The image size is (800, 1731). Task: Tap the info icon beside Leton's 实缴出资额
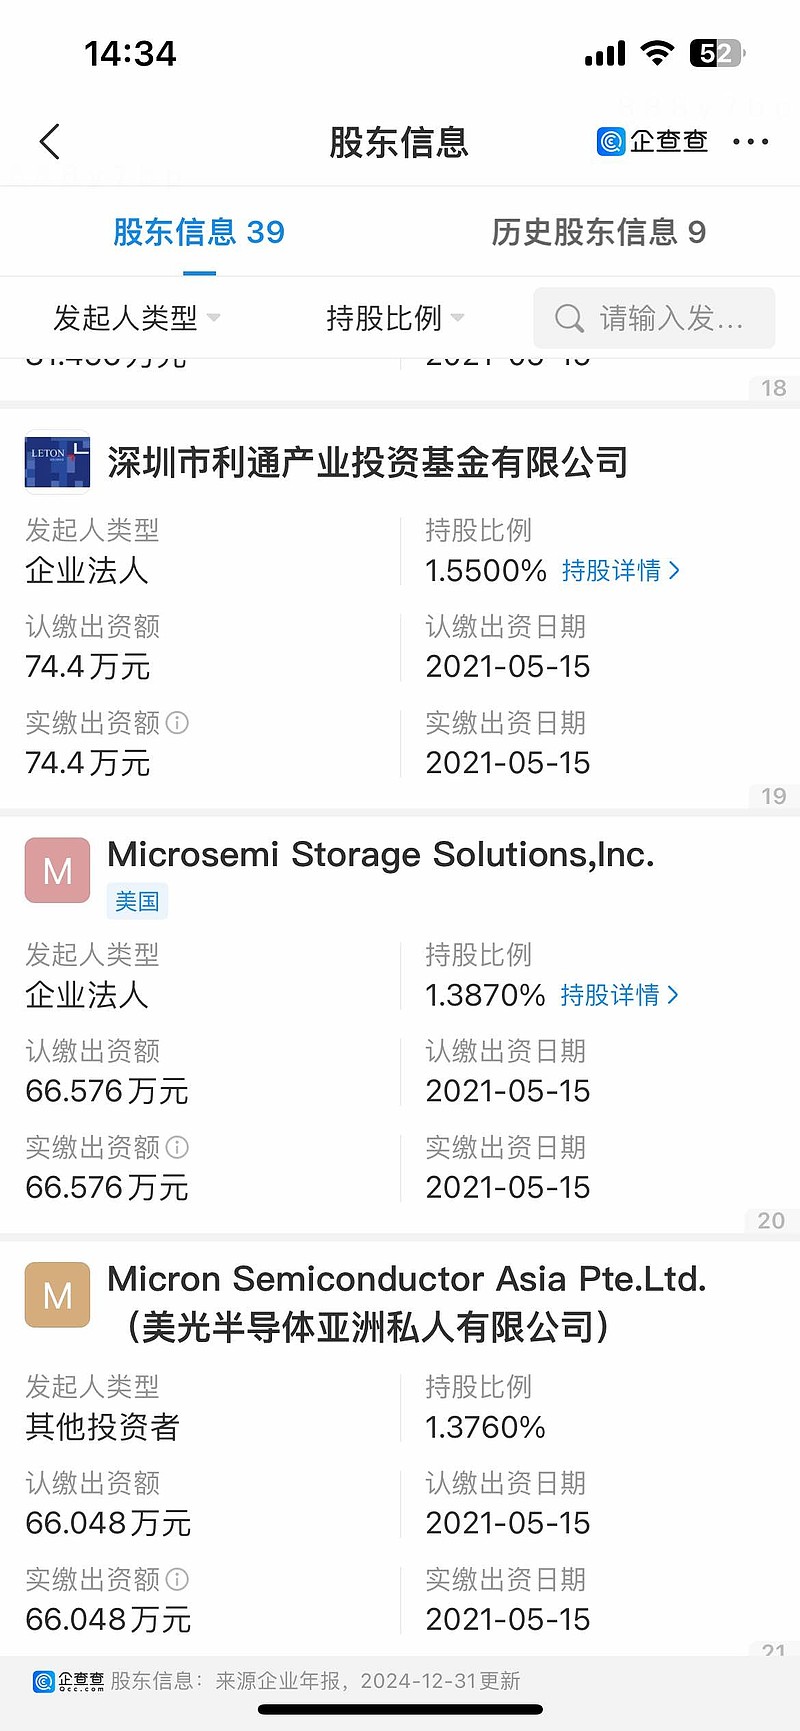pos(177,723)
